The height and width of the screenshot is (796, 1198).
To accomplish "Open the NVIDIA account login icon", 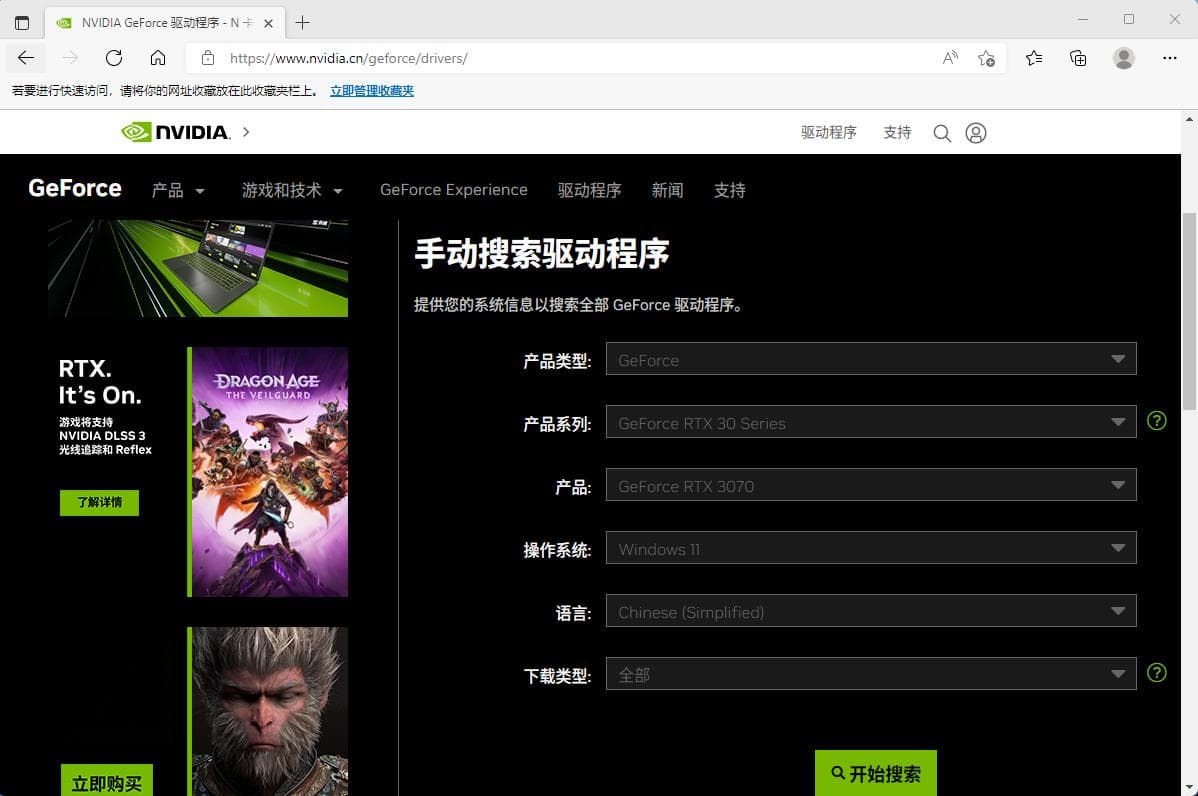I will tap(976, 133).
